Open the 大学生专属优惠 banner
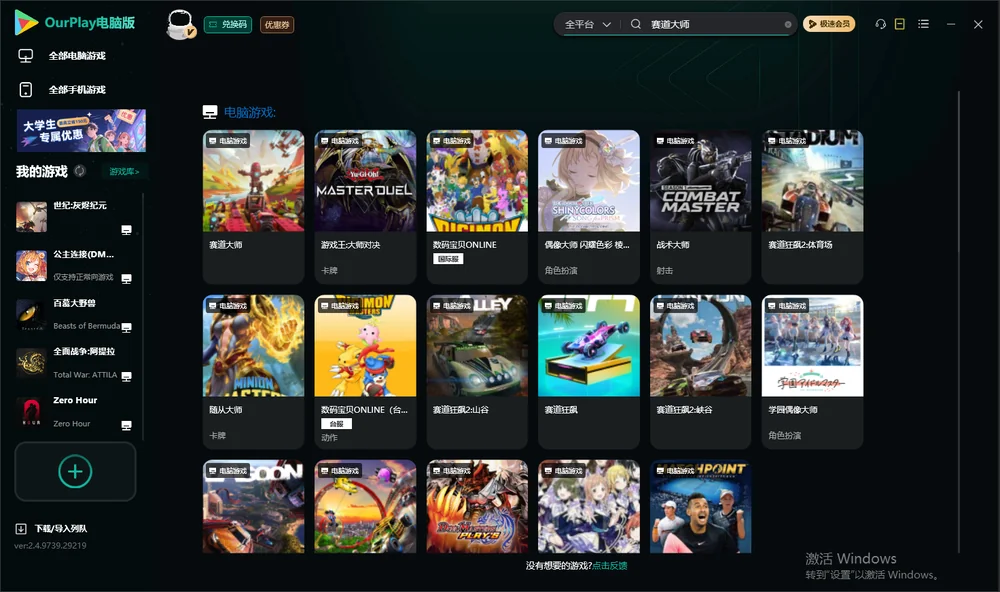This screenshot has width=1000, height=592. pos(81,130)
